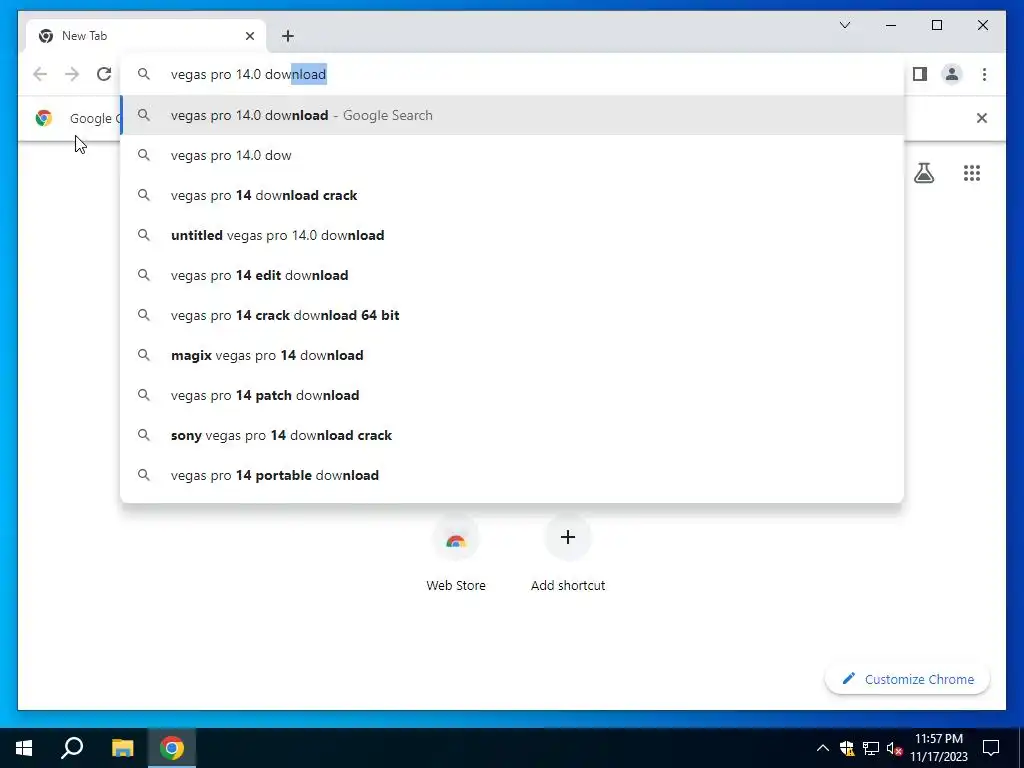This screenshot has height=768, width=1024.
Task: Choose 'vegas pro 14 download crack' suggestion
Action: 513,195
